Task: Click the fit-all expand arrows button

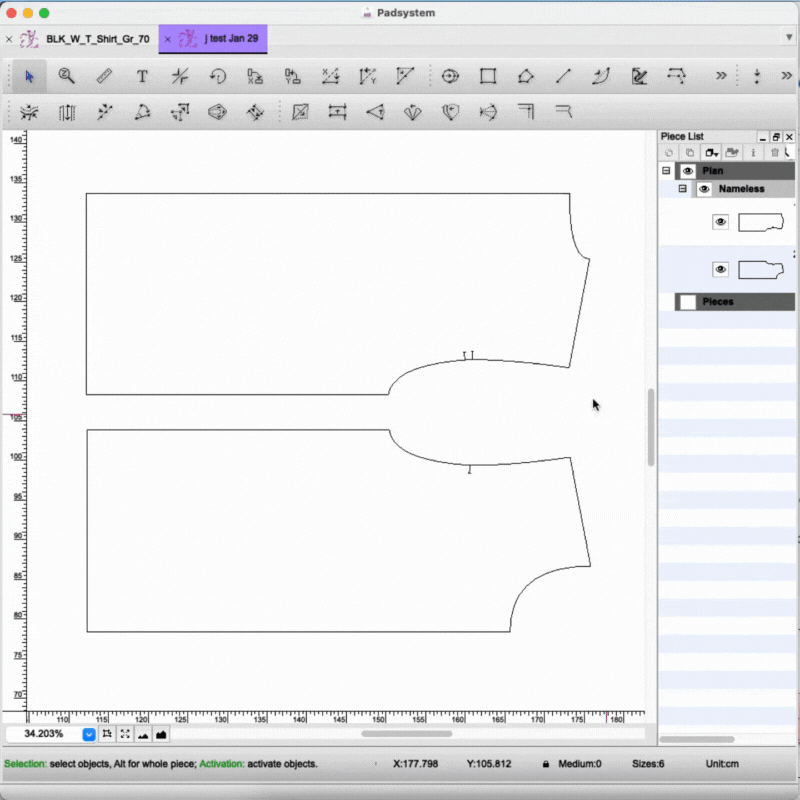Action: [x=125, y=734]
